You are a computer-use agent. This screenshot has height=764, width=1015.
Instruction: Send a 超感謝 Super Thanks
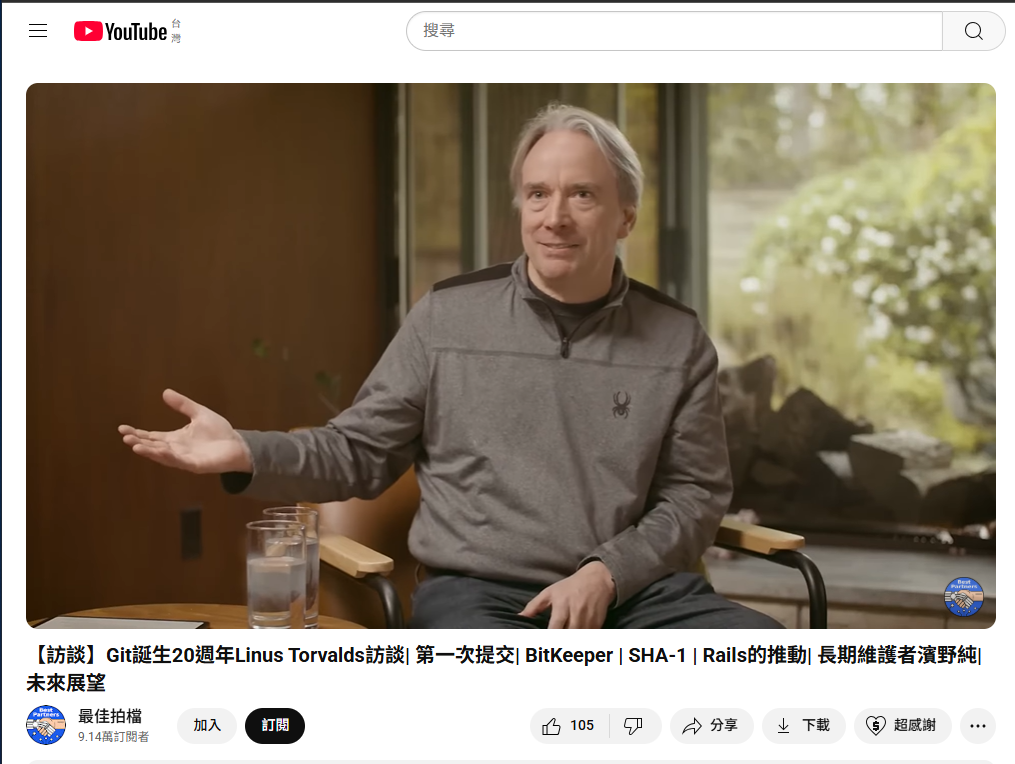tap(903, 726)
